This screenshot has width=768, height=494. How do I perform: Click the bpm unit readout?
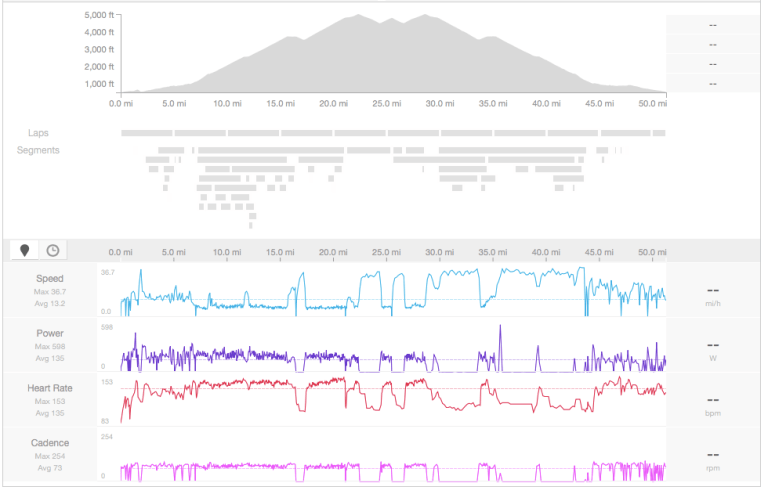713,413
